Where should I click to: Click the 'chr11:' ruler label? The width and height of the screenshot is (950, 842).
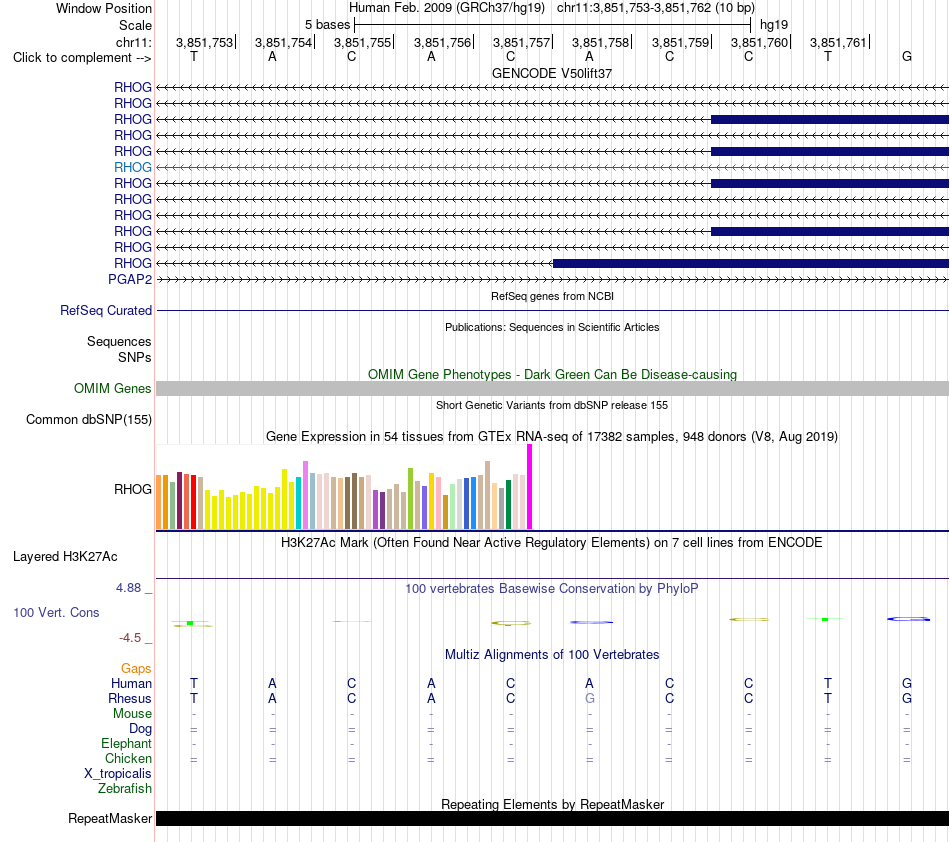pyautogui.click(x=133, y=42)
